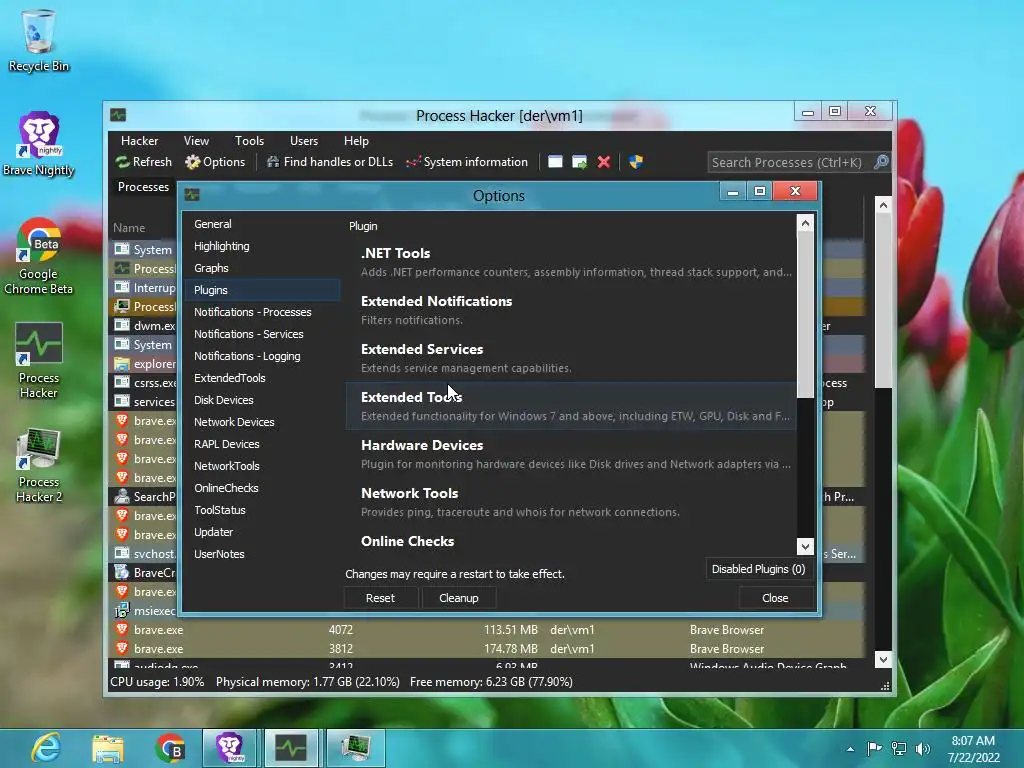Click the Chrome Beta taskbar icon
The height and width of the screenshot is (768, 1024).
[x=170, y=748]
